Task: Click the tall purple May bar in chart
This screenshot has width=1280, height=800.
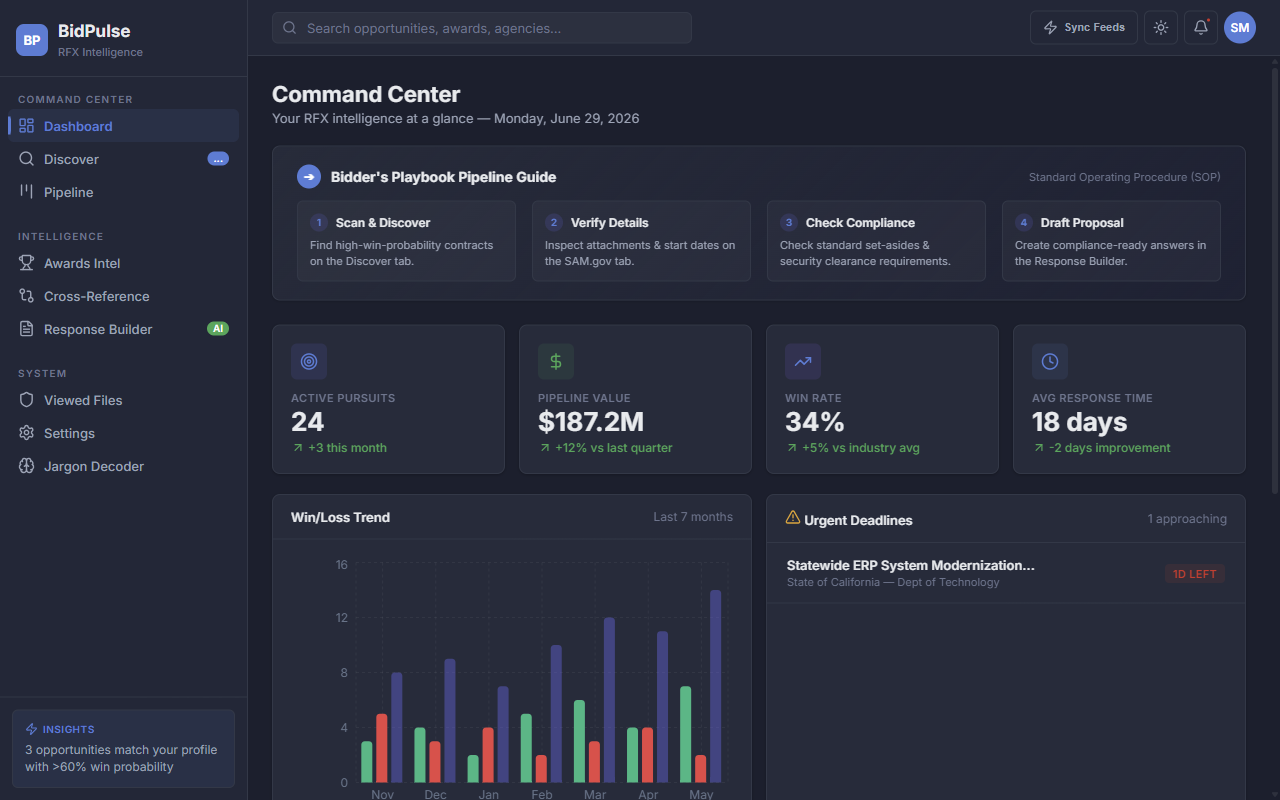Action: click(x=716, y=686)
